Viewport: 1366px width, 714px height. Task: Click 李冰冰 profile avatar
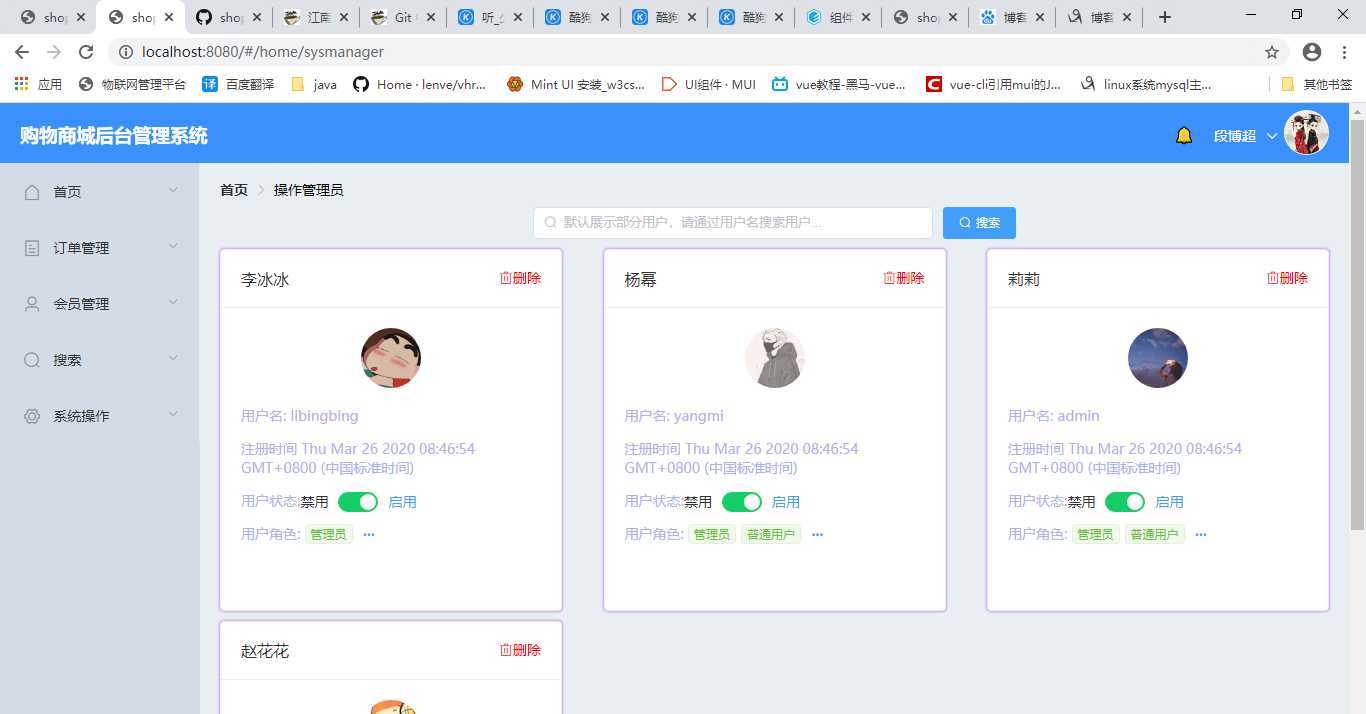[391, 358]
